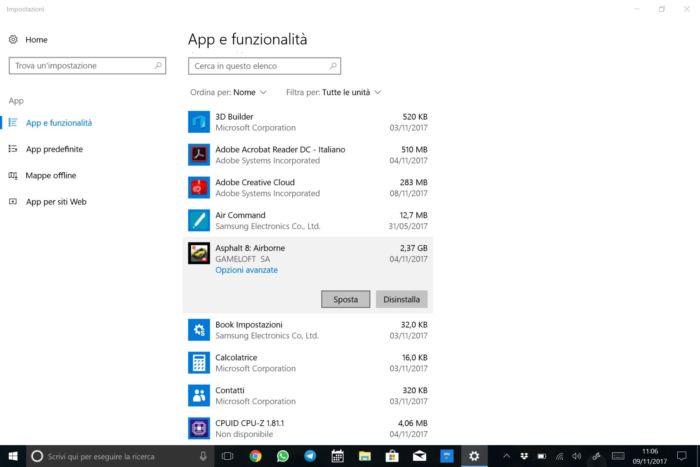700x467 pixels.
Task: Click the 510 MB size value
Action: (414, 149)
